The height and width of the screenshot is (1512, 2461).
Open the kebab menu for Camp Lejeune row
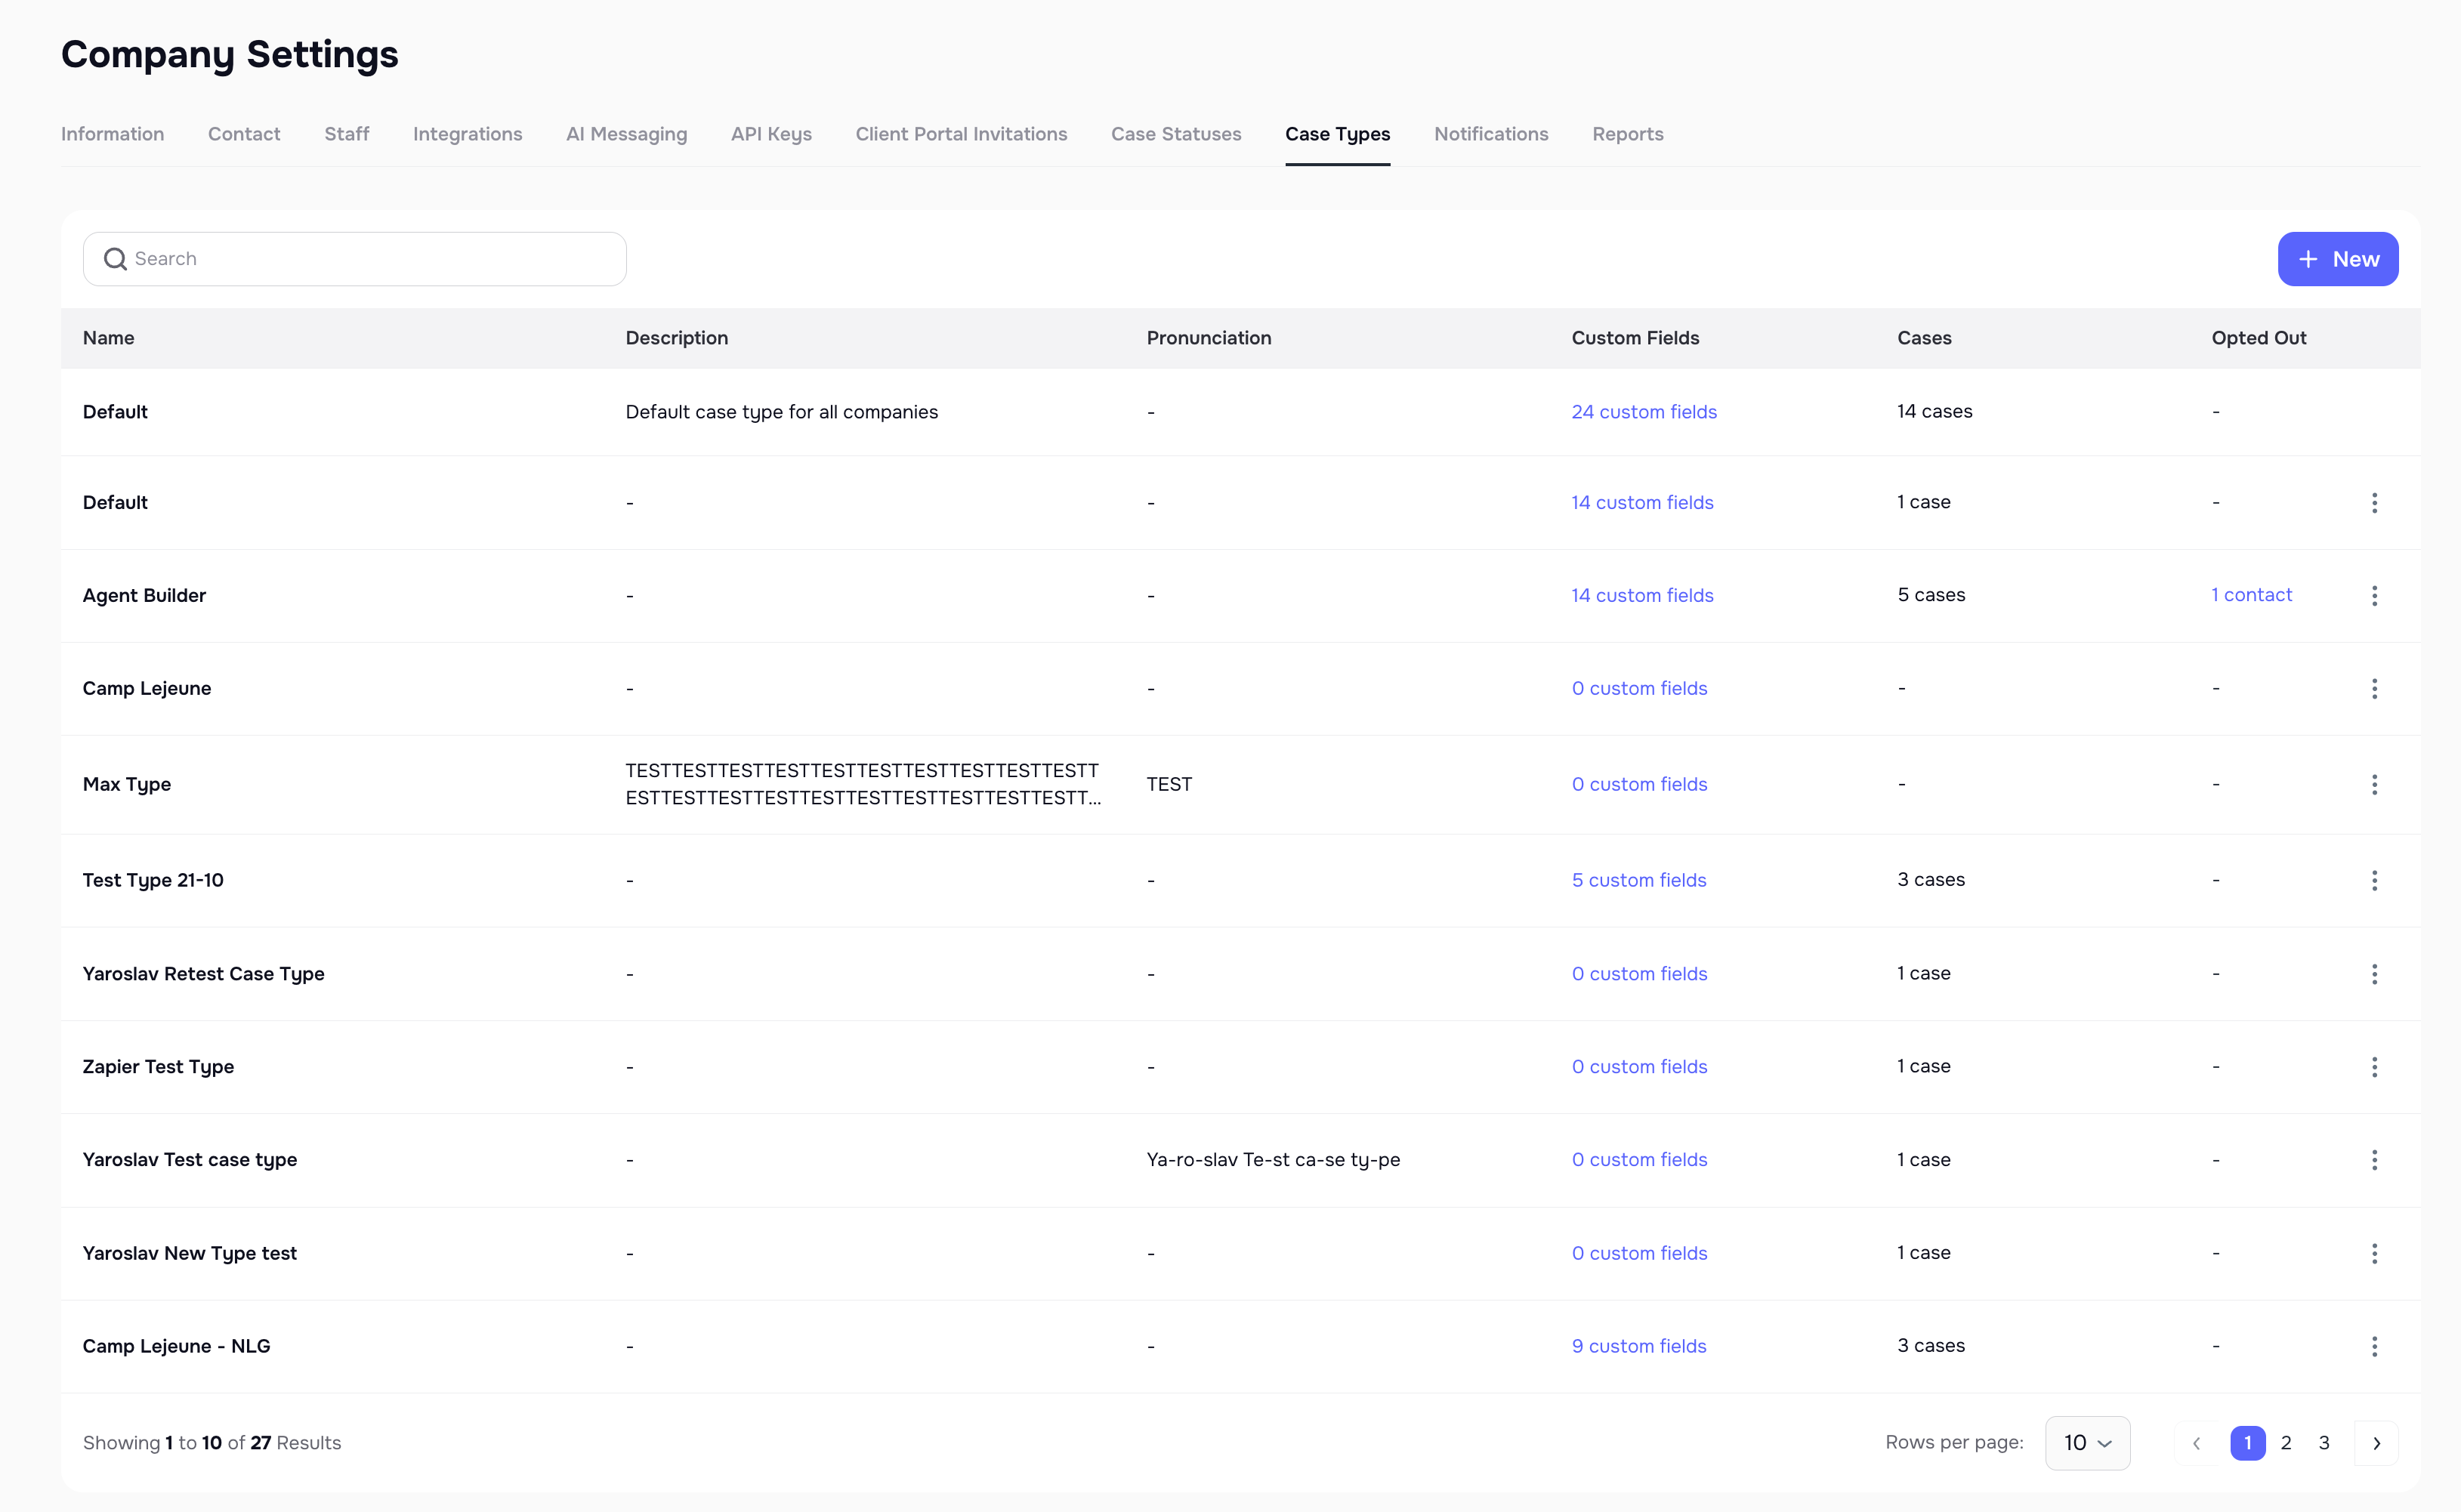pyautogui.click(x=2375, y=688)
